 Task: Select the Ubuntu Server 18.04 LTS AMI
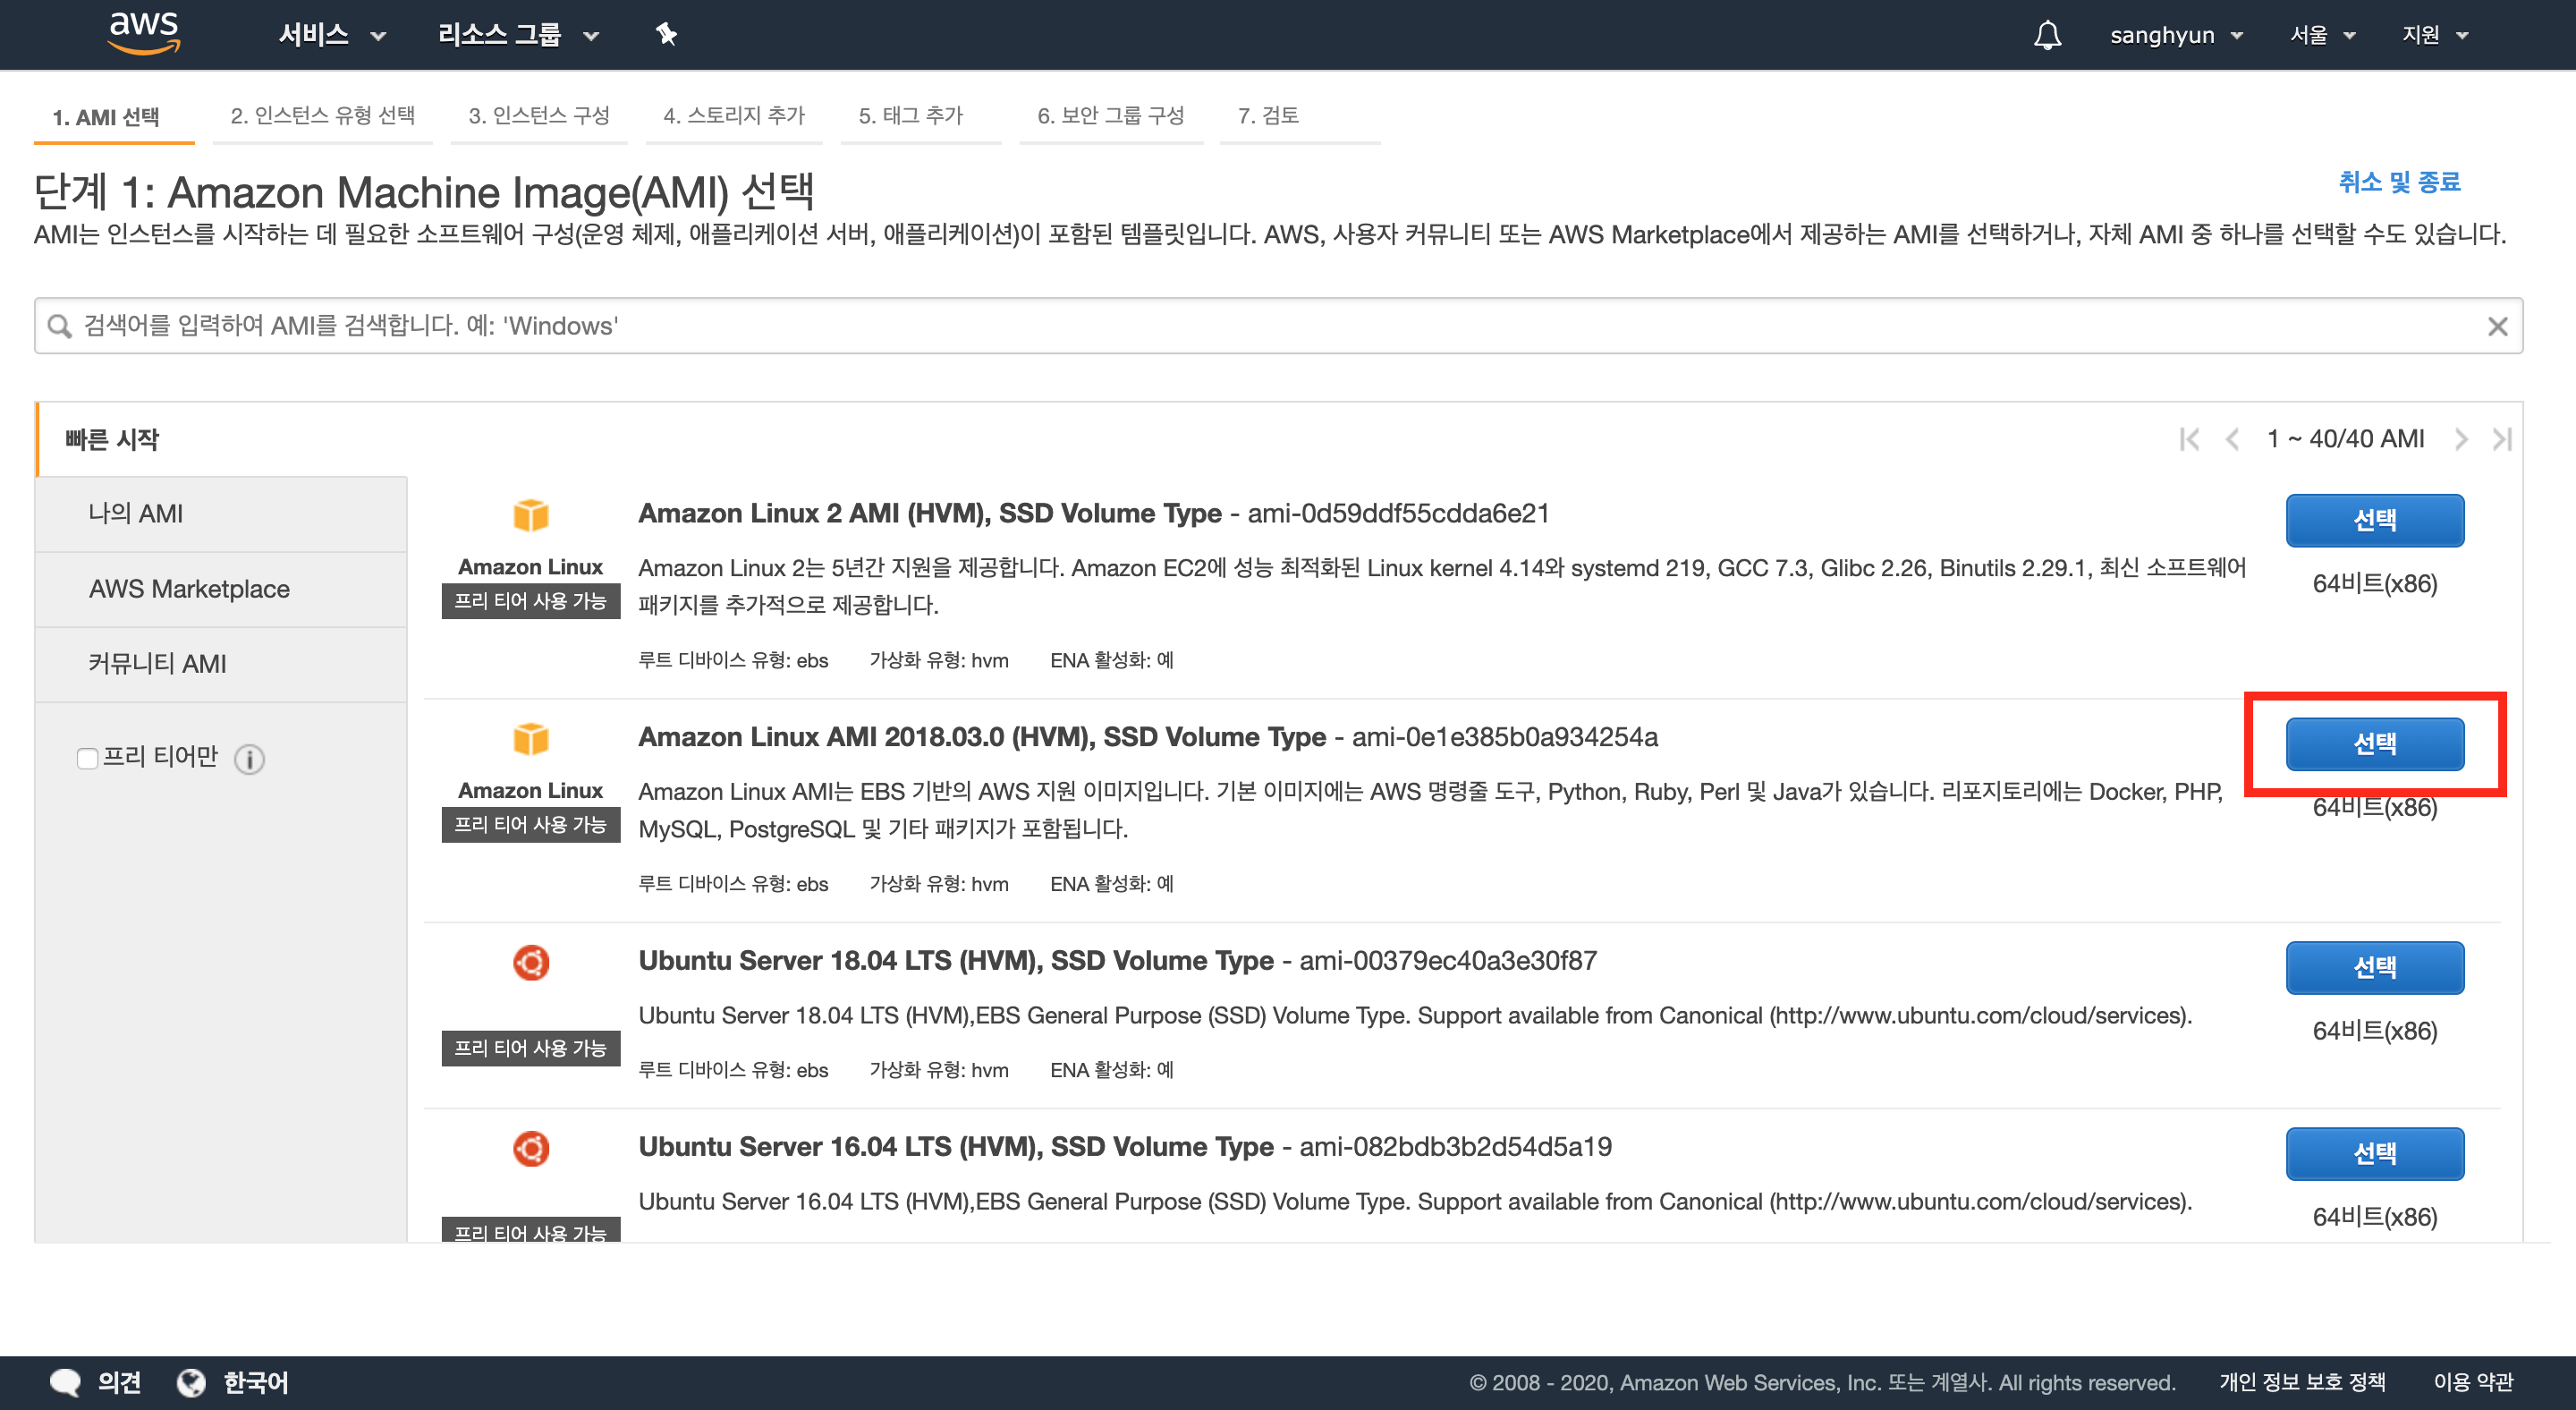tap(2374, 967)
